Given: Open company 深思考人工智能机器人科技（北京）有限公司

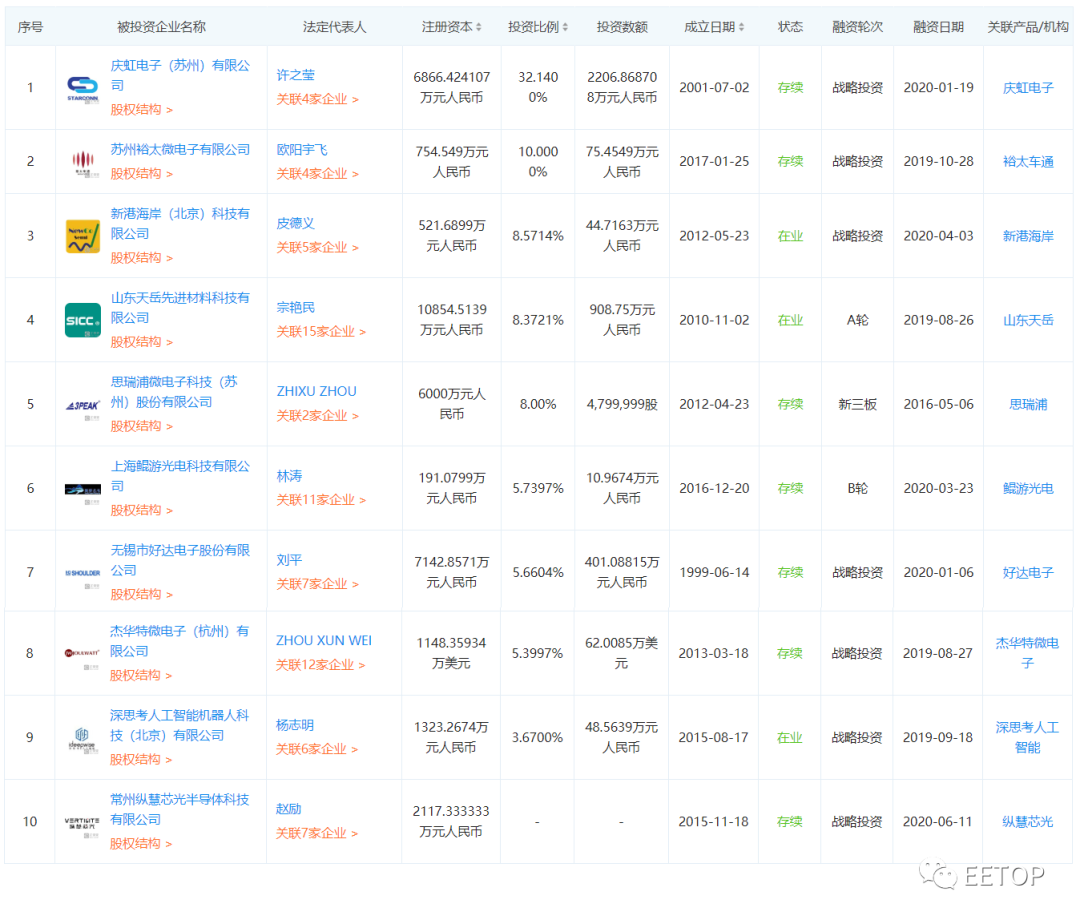Looking at the screenshot, I should [180, 726].
